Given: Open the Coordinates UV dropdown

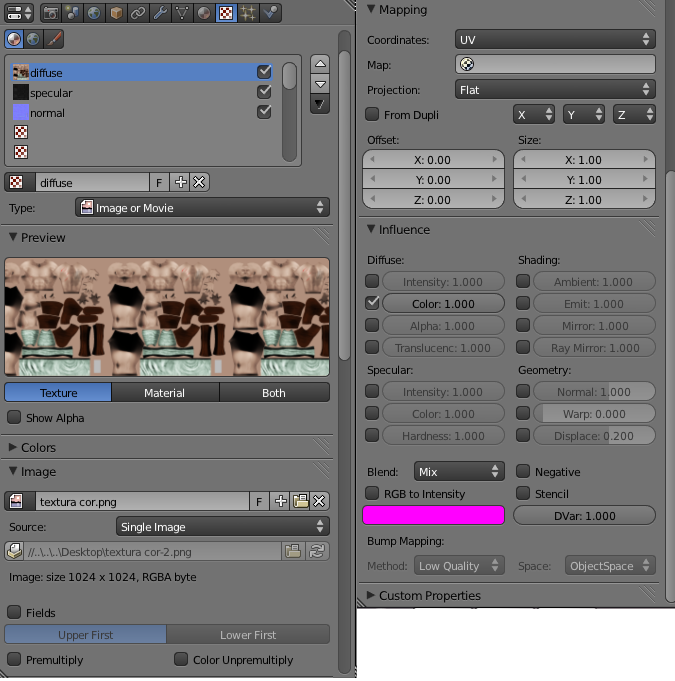Looking at the screenshot, I should point(555,40).
